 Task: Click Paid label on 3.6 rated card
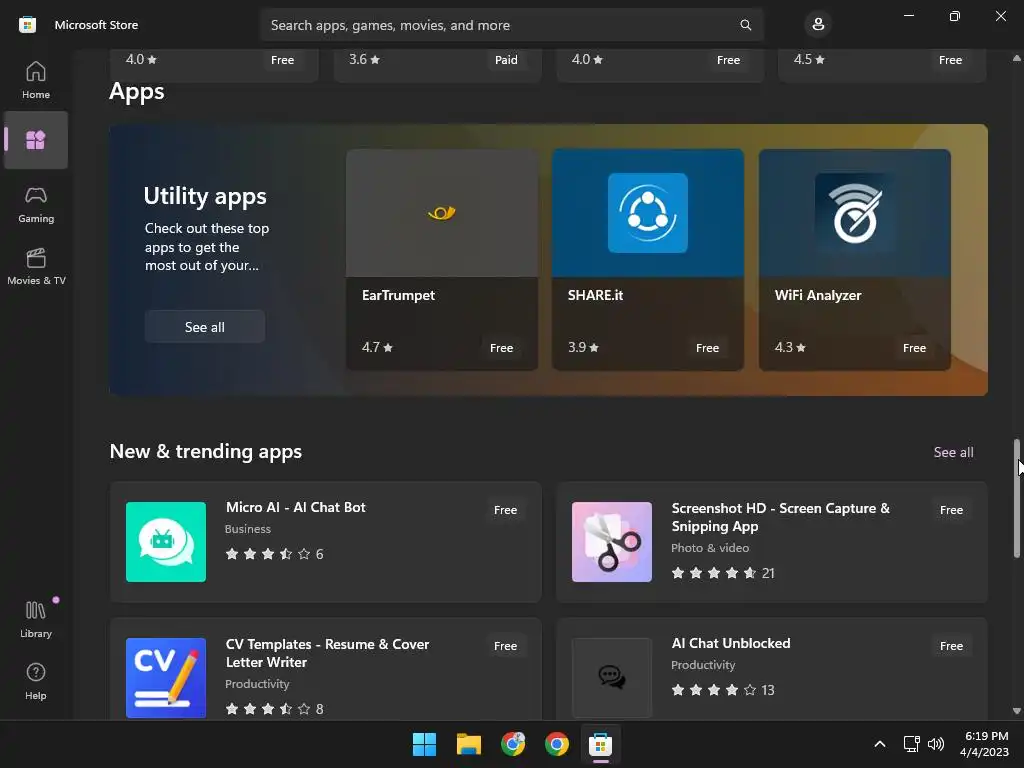[x=505, y=59]
